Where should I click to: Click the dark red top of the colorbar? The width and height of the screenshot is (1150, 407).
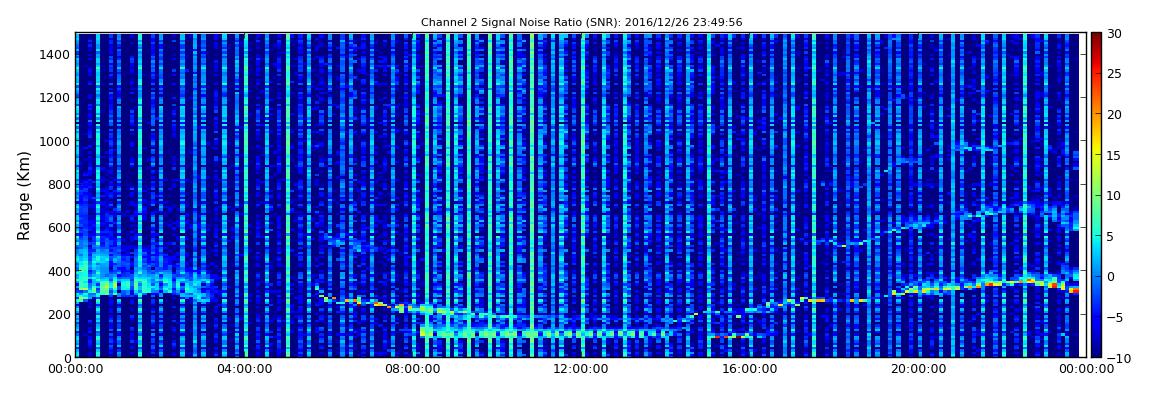(1096, 40)
